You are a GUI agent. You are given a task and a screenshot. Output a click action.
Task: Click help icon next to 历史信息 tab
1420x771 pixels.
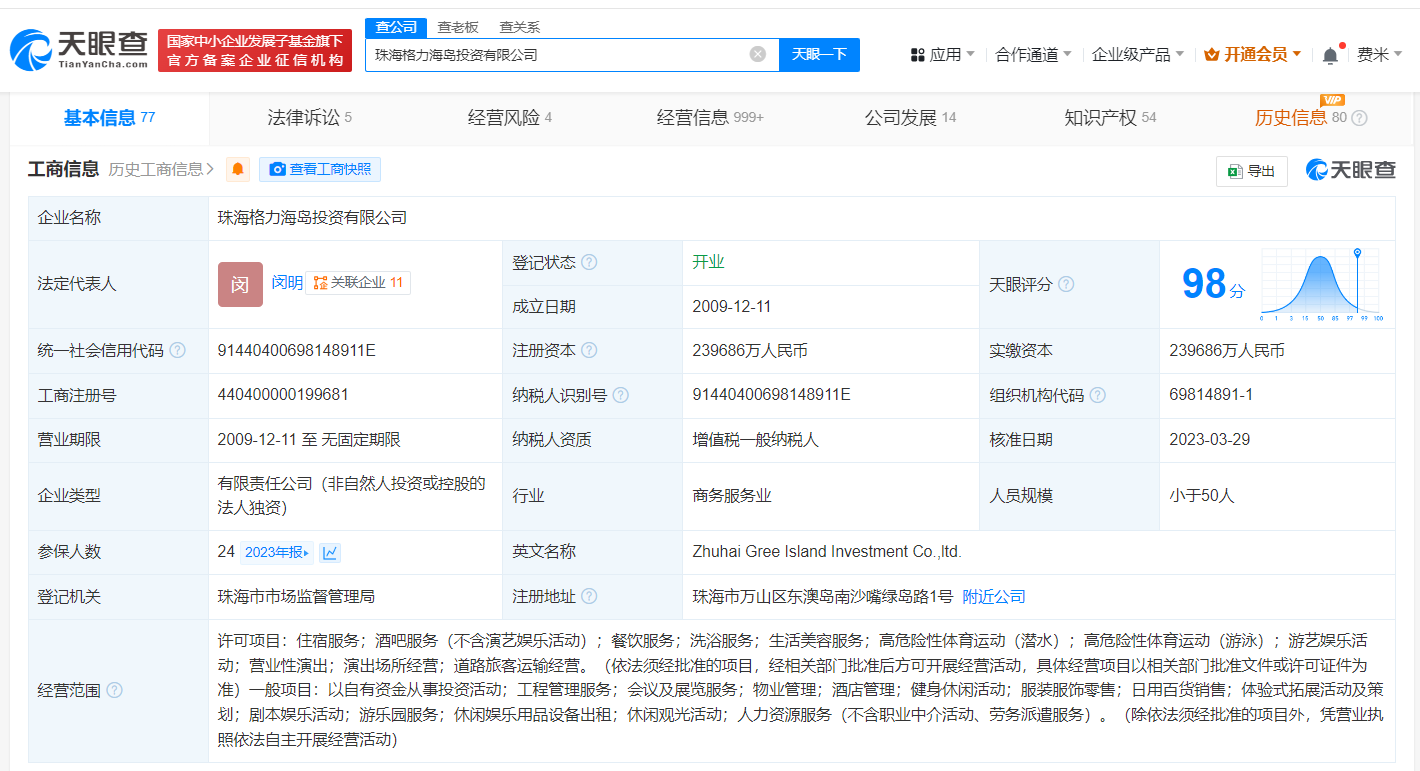pos(1359,118)
